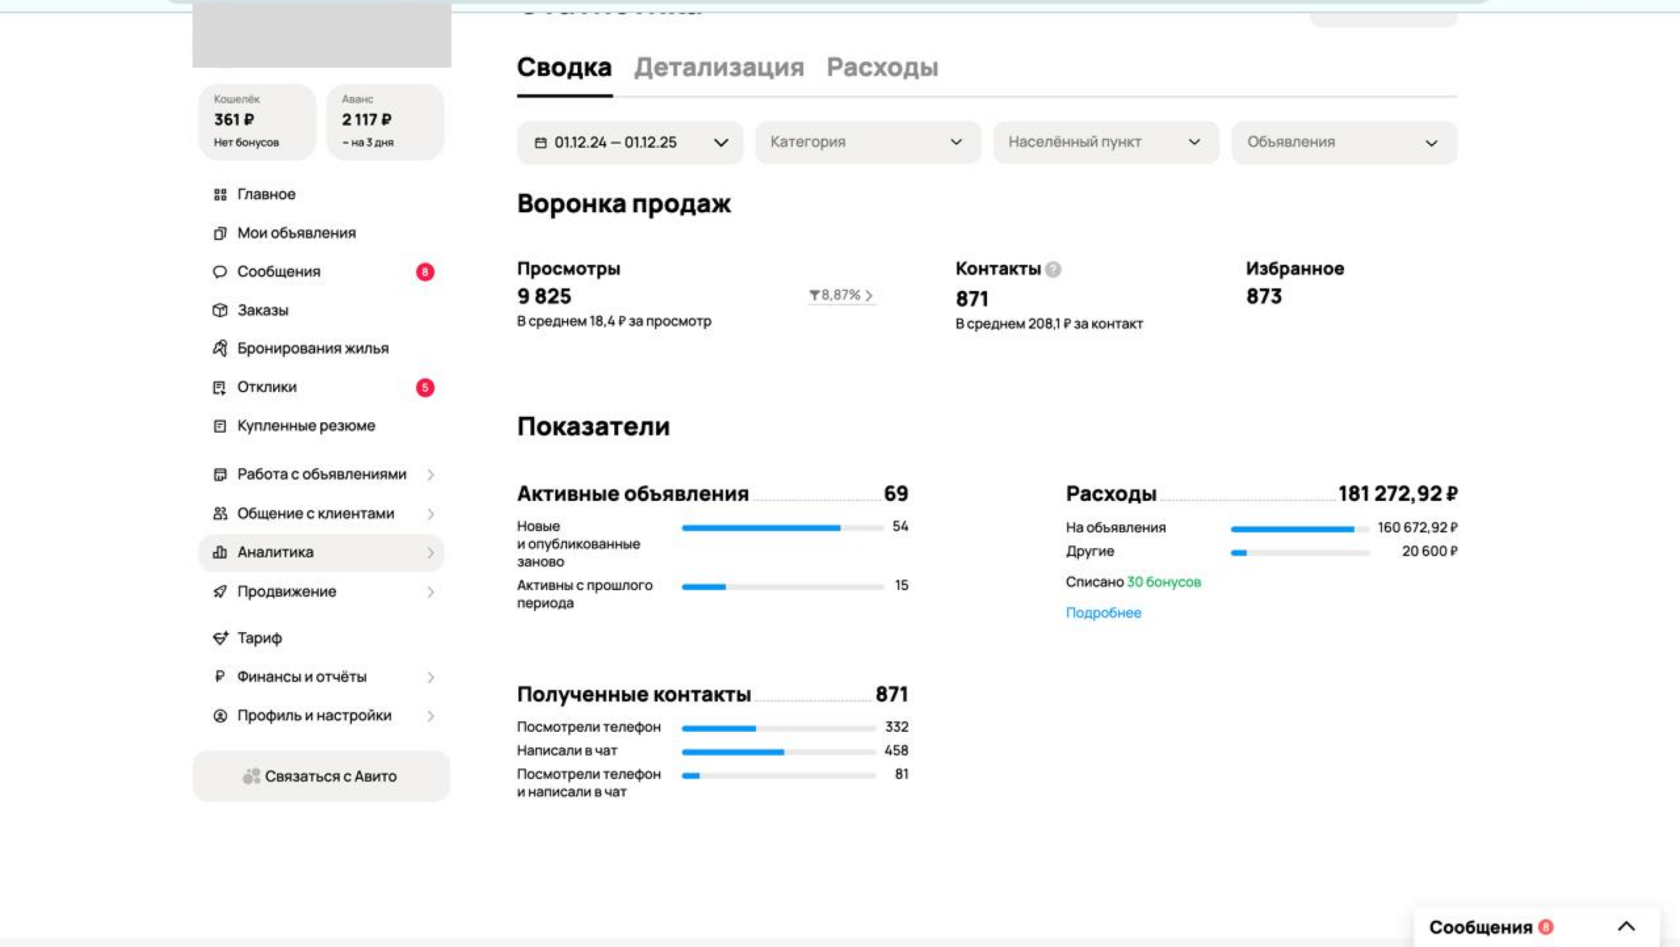Click the Купленные резюме icon
The image size is (1680, 947).
[x=220, y=426]
